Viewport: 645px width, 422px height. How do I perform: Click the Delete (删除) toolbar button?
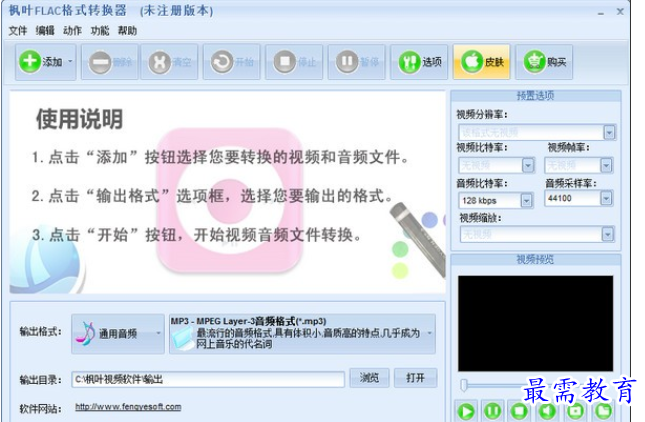pos(110,62)
